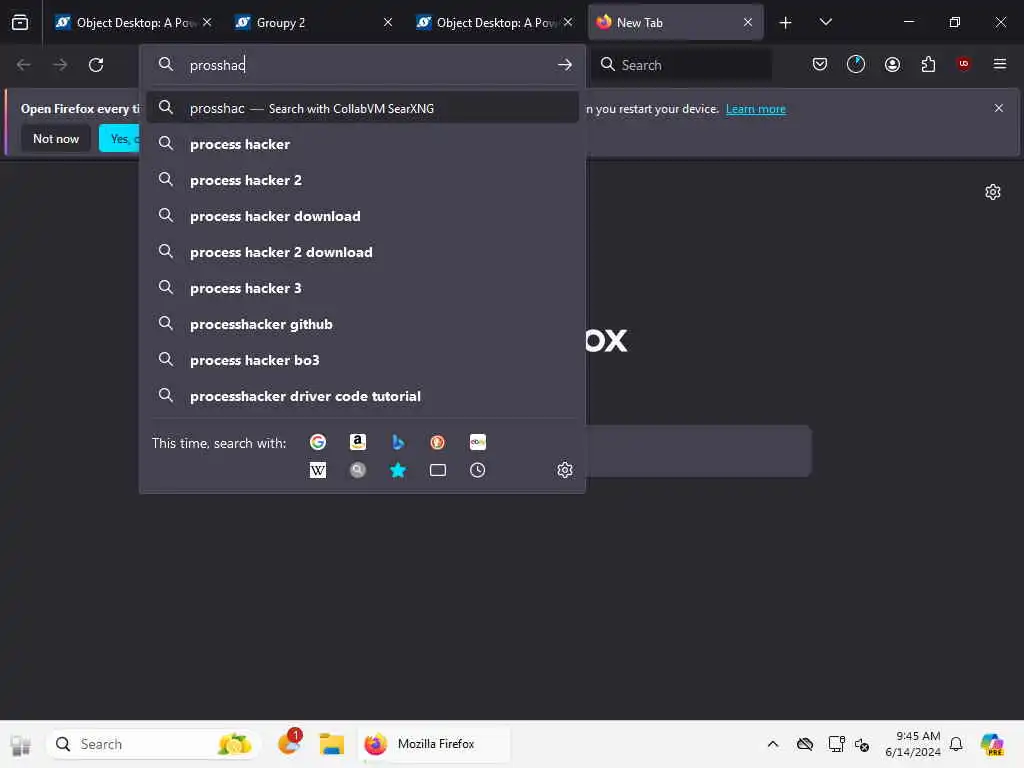The image size is (1024, 768).
Task: Search this time with DuckDuckGo
Action: pos(438,442)
